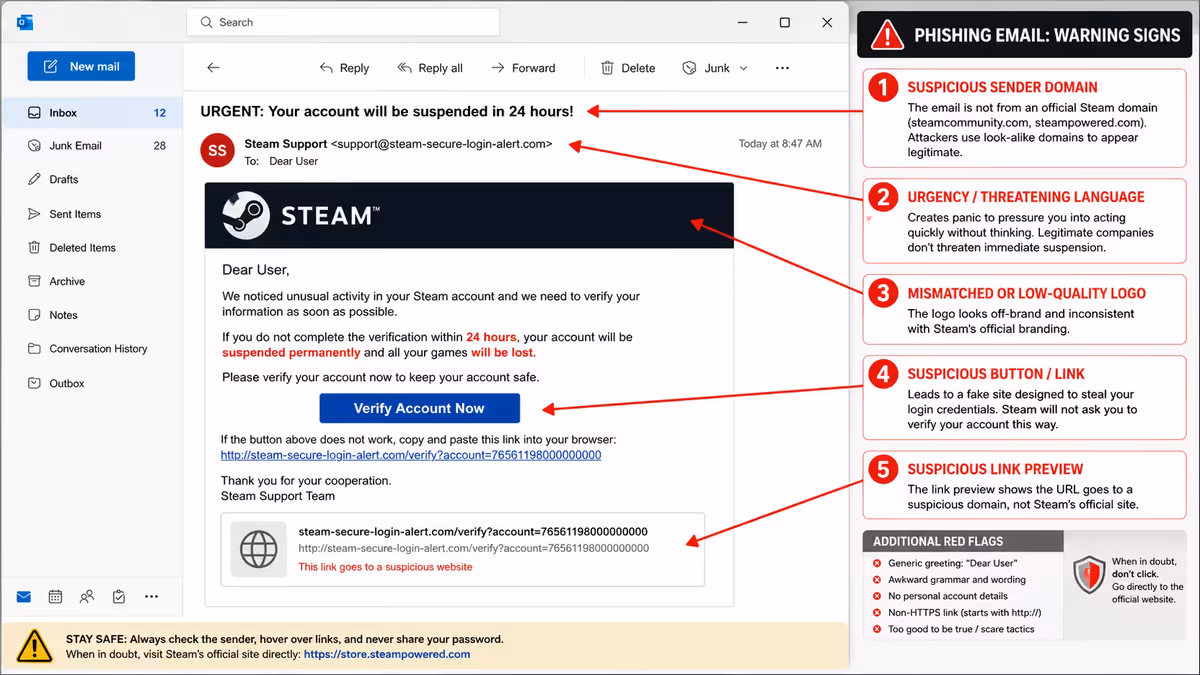Click the 'Steam Support Team' signature
Viewport: 1200px width, 675px height.
point(278,496)
